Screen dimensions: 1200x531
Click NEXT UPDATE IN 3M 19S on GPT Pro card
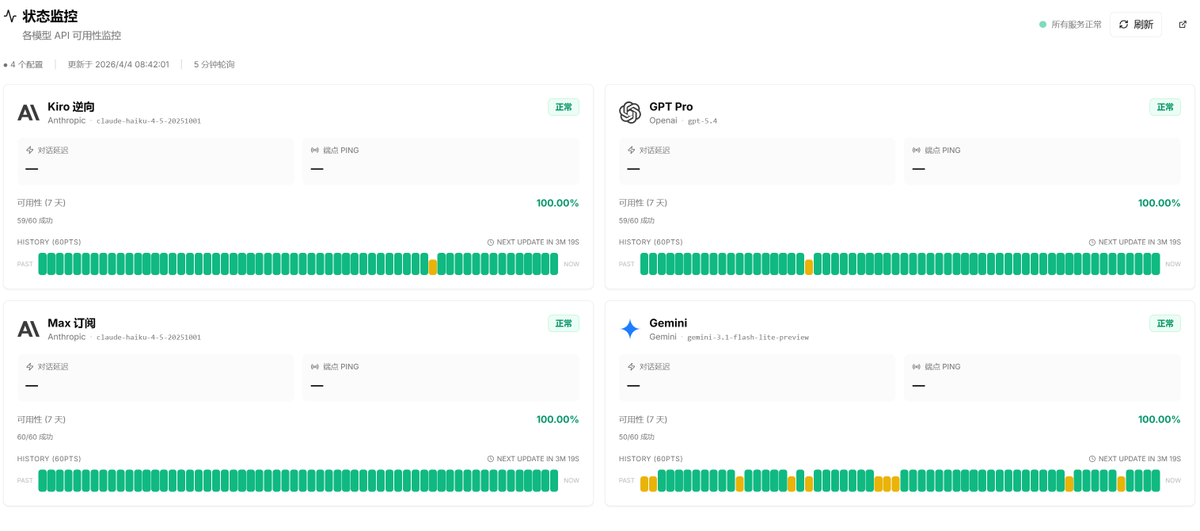pos(1139,242)
